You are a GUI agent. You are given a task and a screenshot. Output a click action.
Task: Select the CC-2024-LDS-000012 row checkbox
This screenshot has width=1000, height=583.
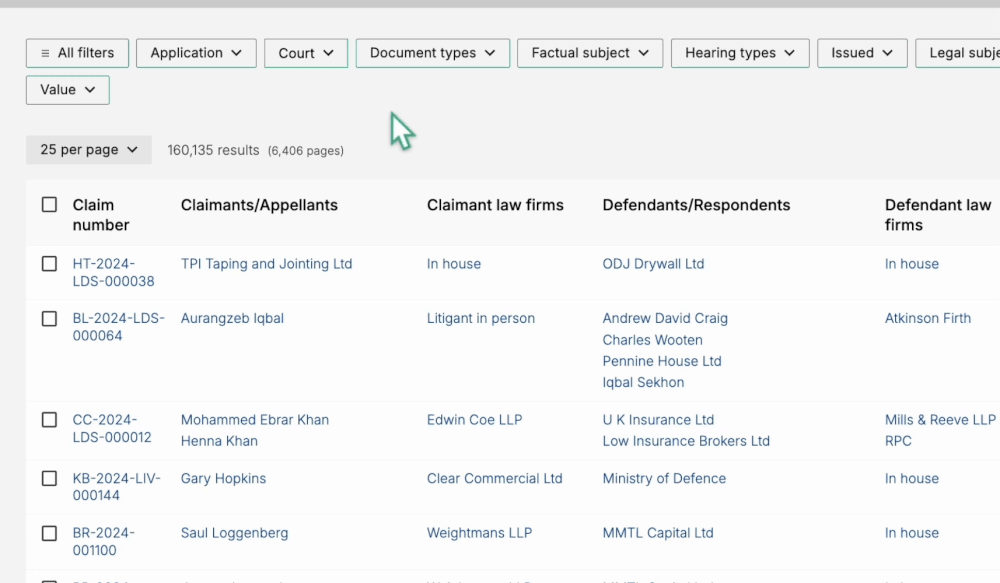pyautogui.click(x=49, y=420)
